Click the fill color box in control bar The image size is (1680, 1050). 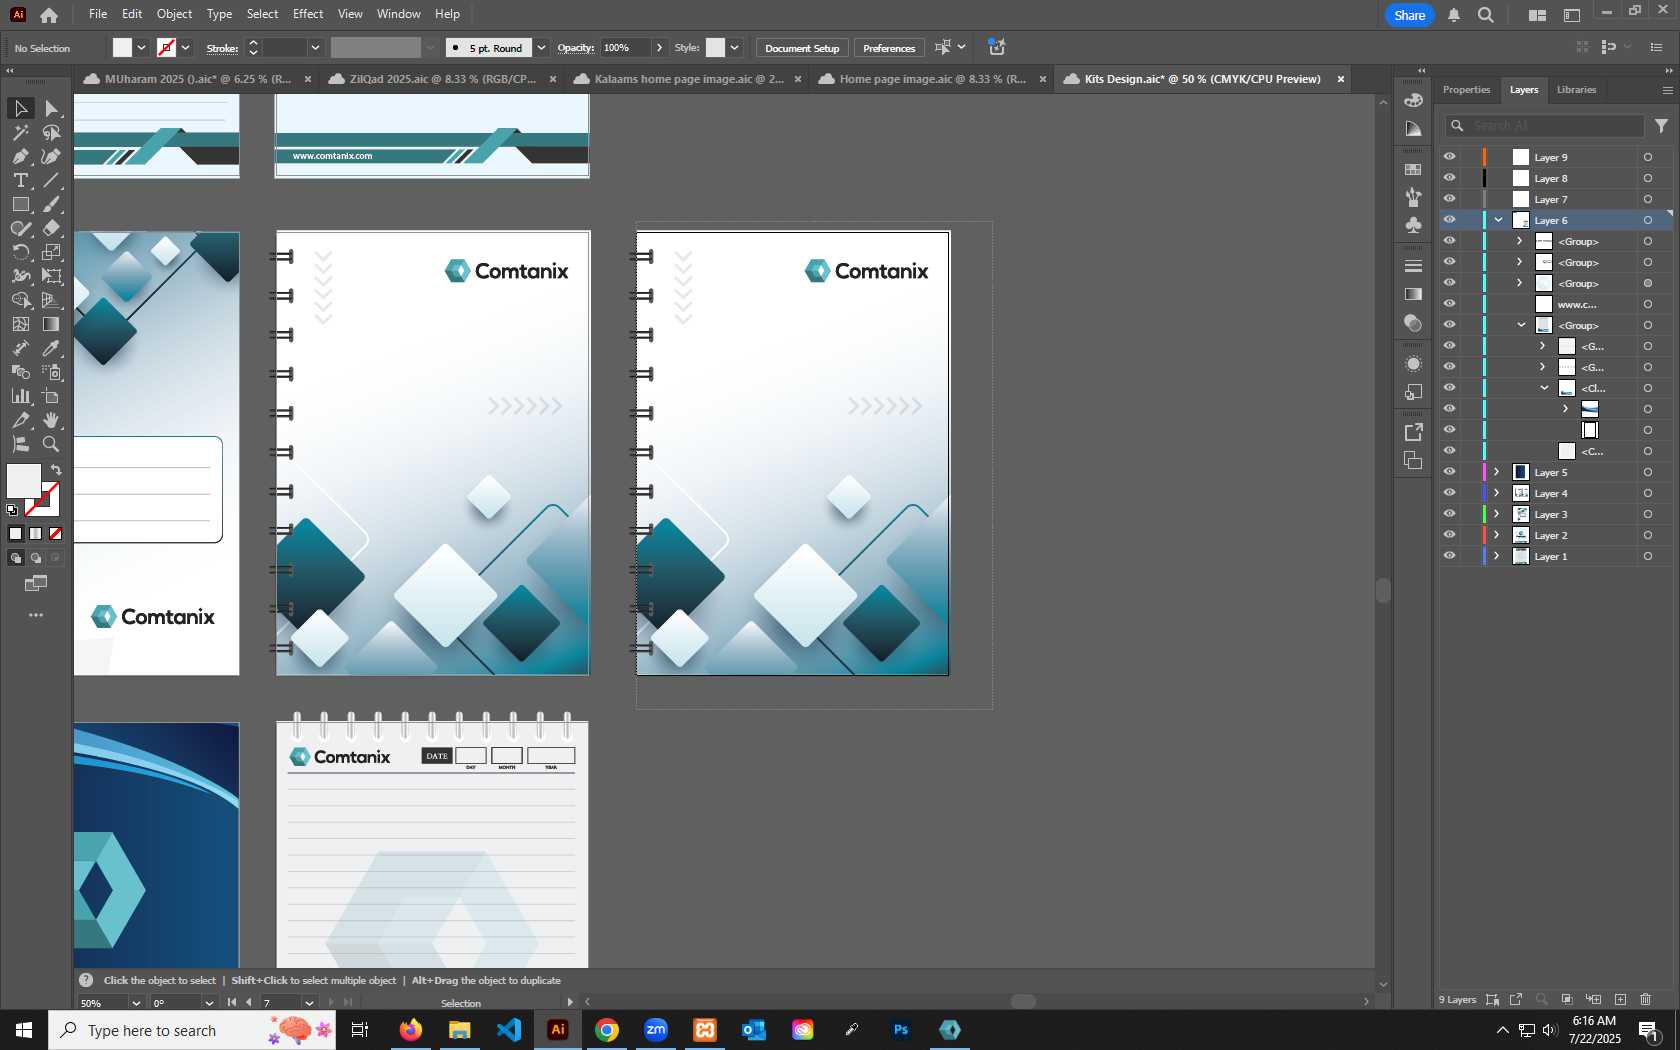tap(122, 48)
